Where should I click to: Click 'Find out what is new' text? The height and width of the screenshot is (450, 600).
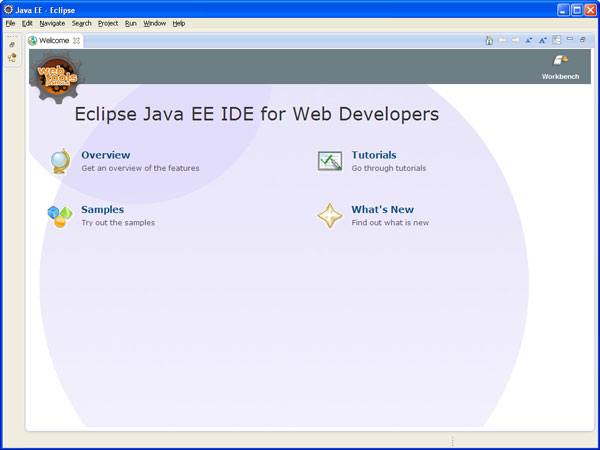(x=390, y=223)
